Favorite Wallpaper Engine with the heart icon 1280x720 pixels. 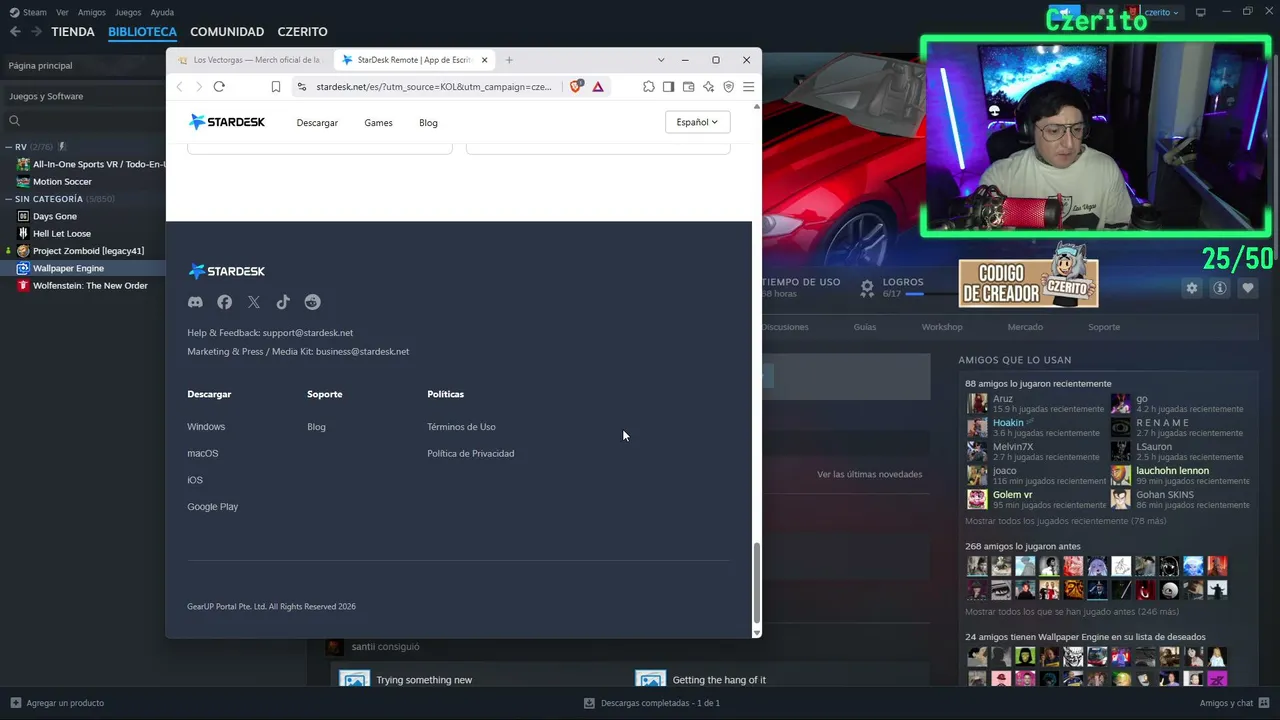[x=1248, y=288]
